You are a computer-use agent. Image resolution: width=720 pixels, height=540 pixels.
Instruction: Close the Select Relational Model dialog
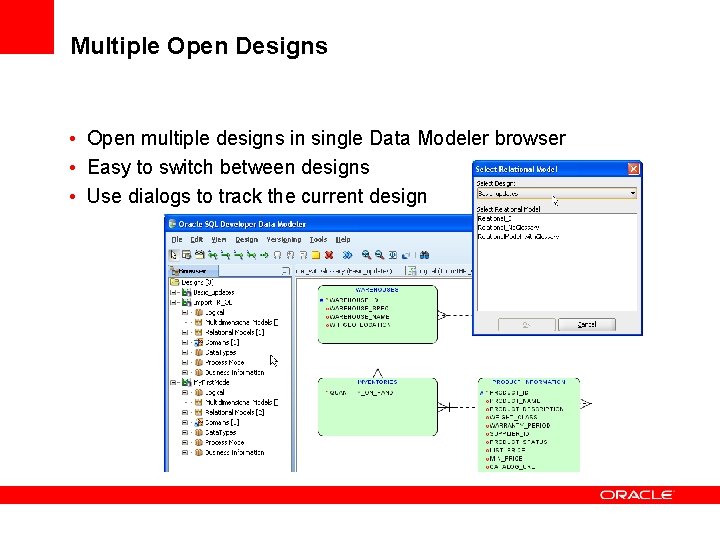(x=634, y=169)
